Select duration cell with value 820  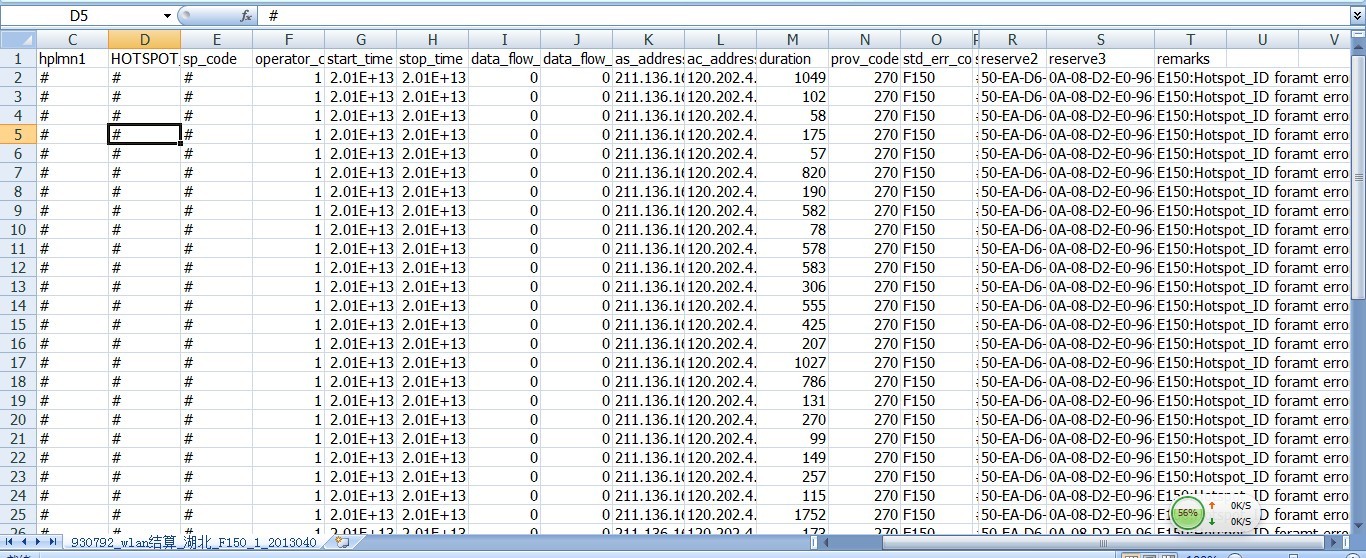(792, 172)
